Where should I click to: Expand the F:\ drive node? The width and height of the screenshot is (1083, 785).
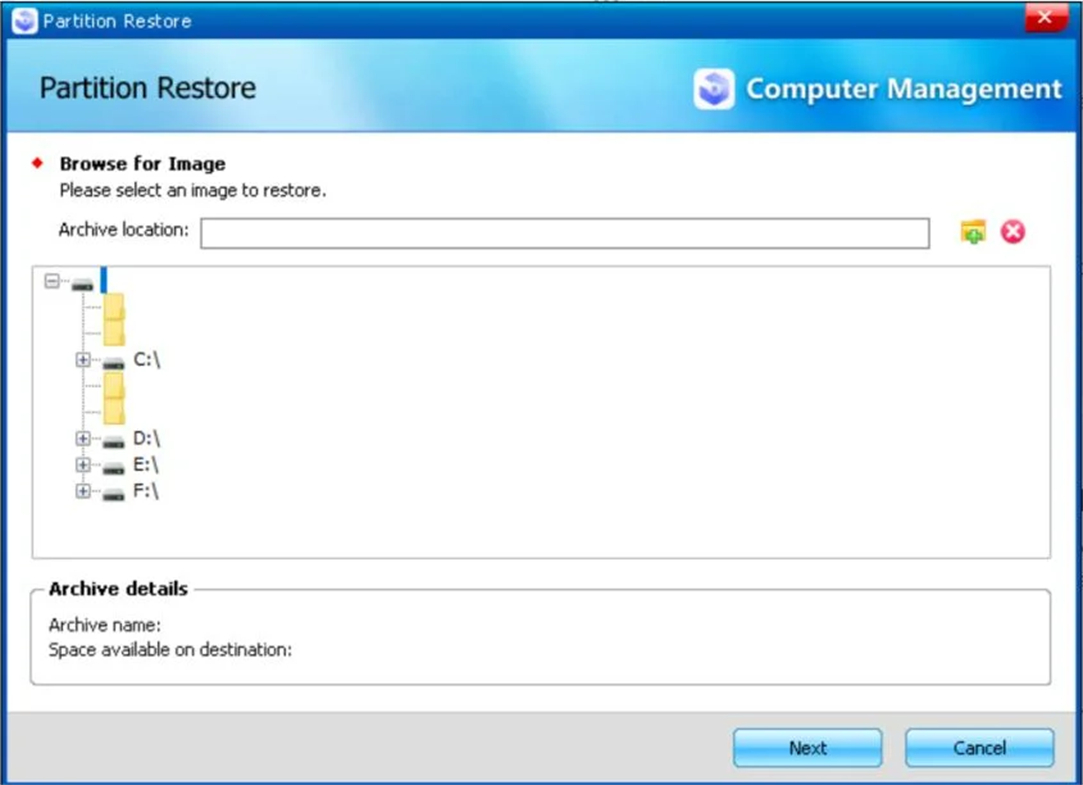[84, 491]
